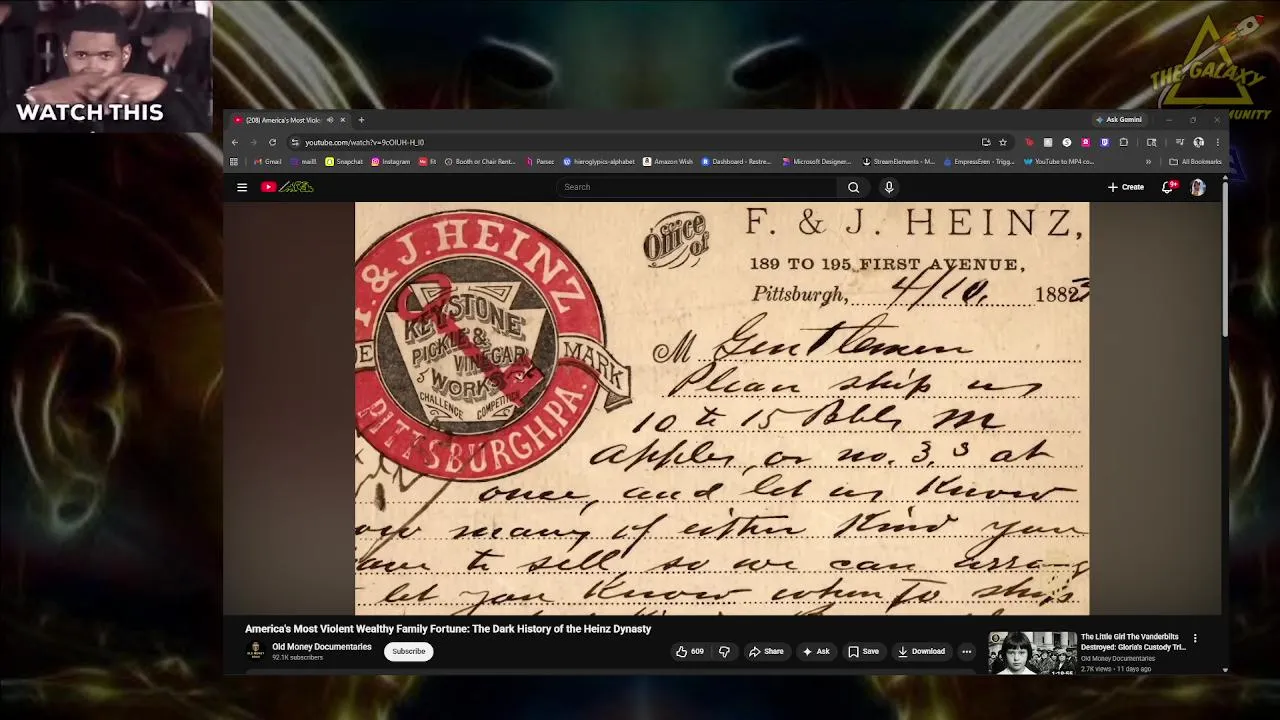Open the browser extensions puzzle icon
The width and height of the screenshot is (1280, 720).
[x=1124, y=142]
